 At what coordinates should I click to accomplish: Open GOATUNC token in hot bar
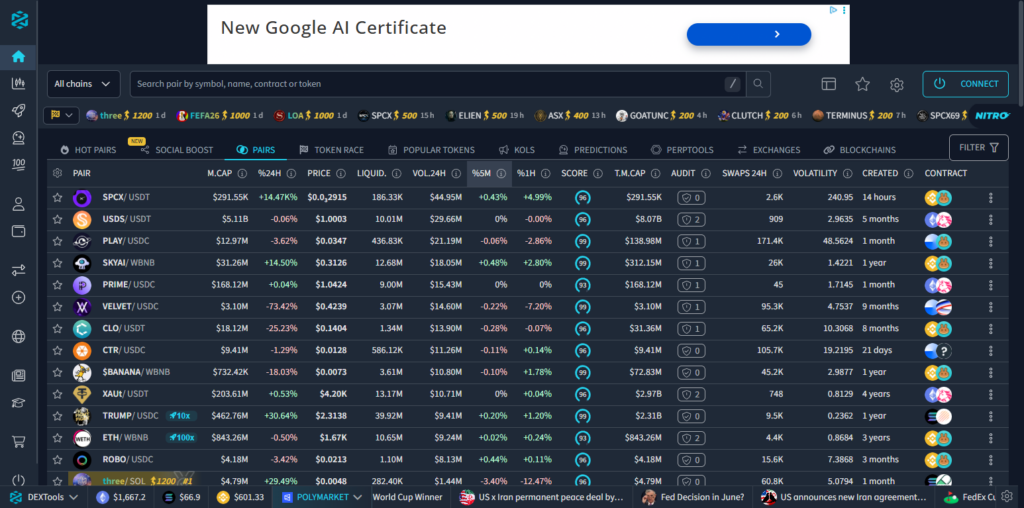click(x=662, y=116)
